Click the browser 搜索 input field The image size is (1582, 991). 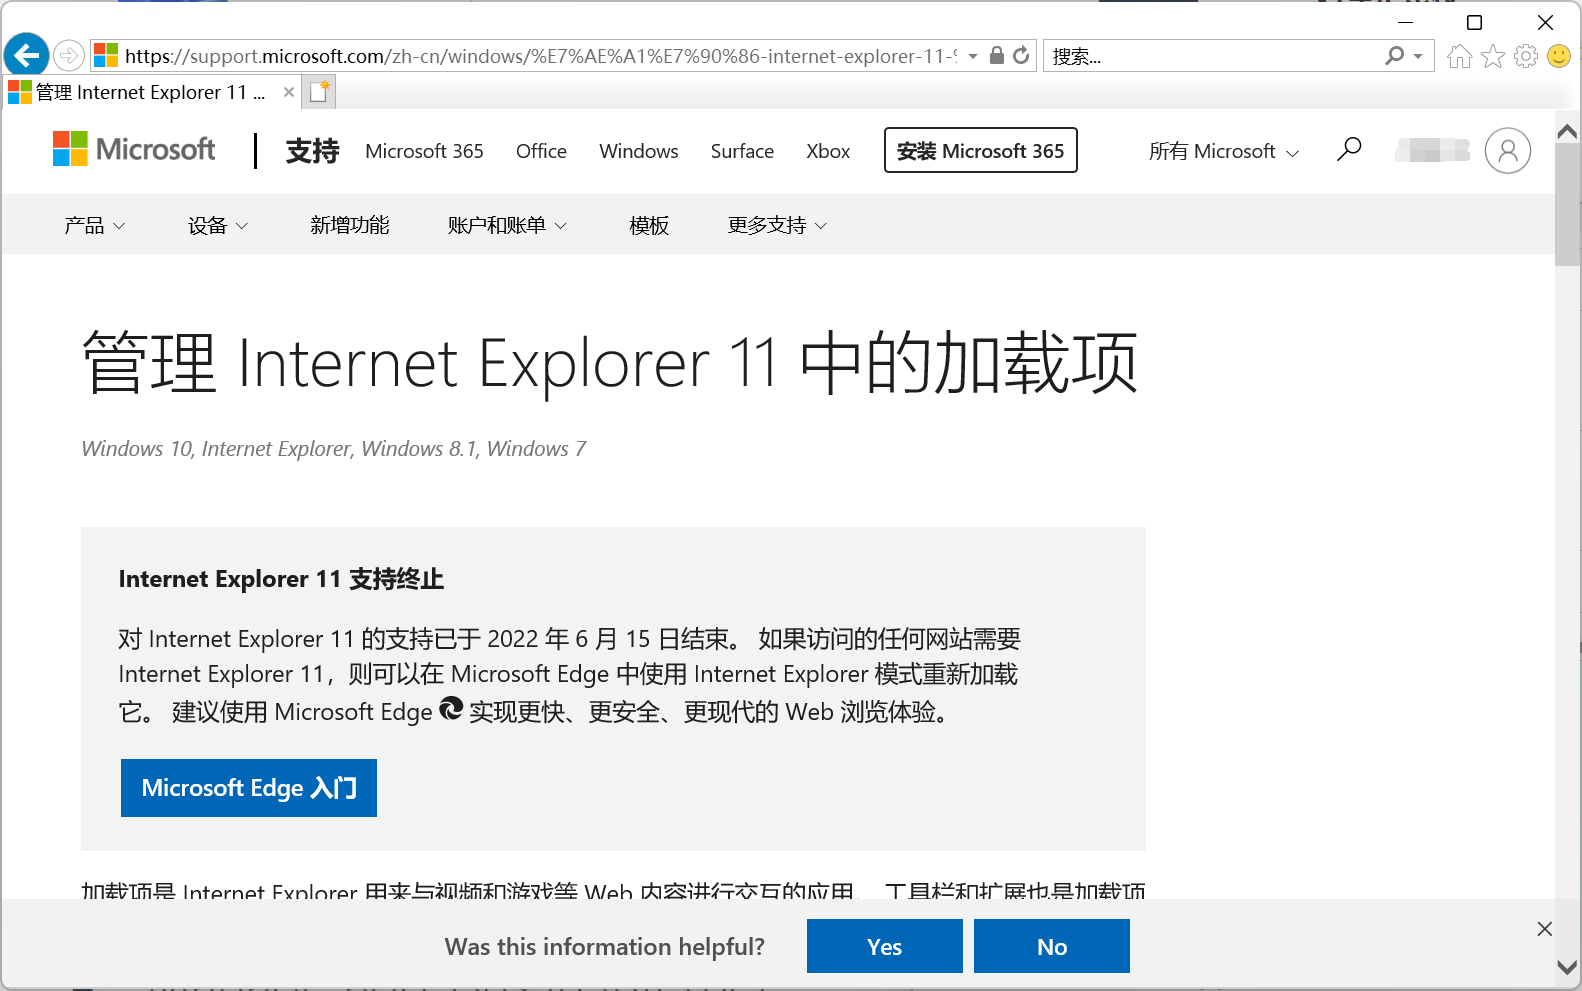tap(1210, 57)
